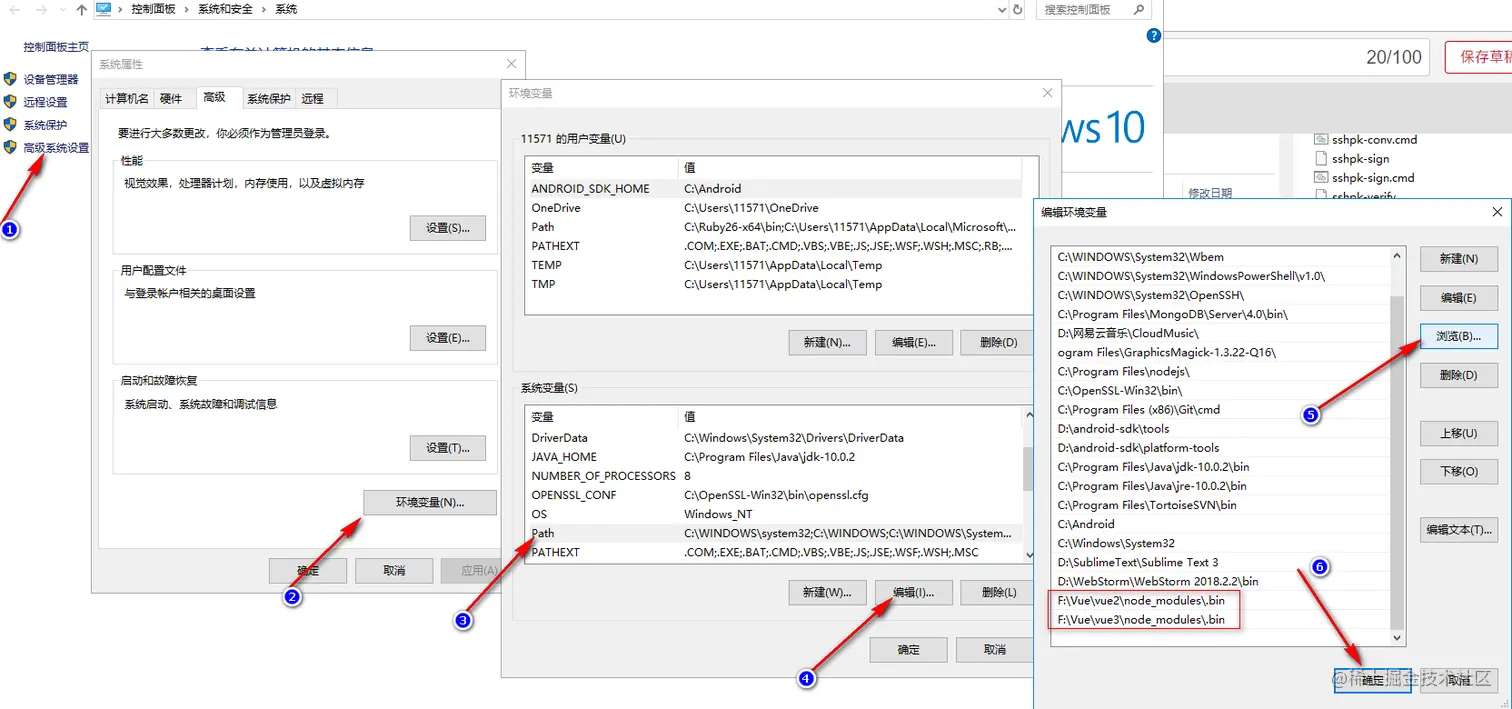Screen dimensions: 1512x709
Task: Close the Edit Environment Variable dialog
Action: pos(1497,212)
